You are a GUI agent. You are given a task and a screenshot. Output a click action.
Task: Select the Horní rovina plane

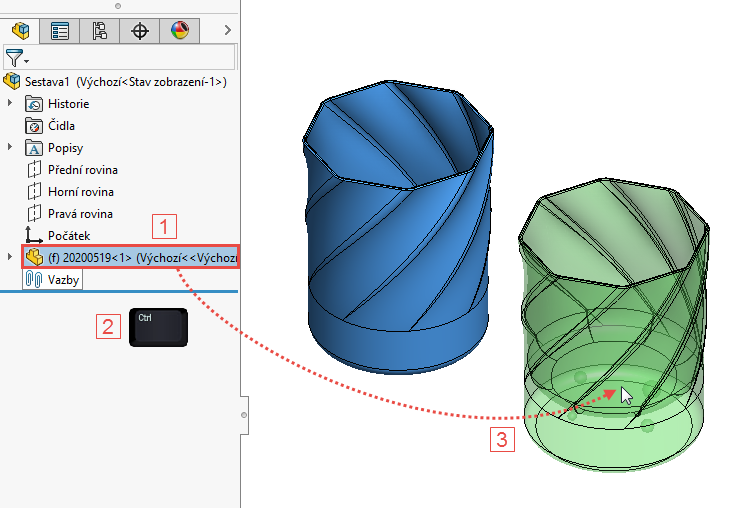tap(81, 192)
